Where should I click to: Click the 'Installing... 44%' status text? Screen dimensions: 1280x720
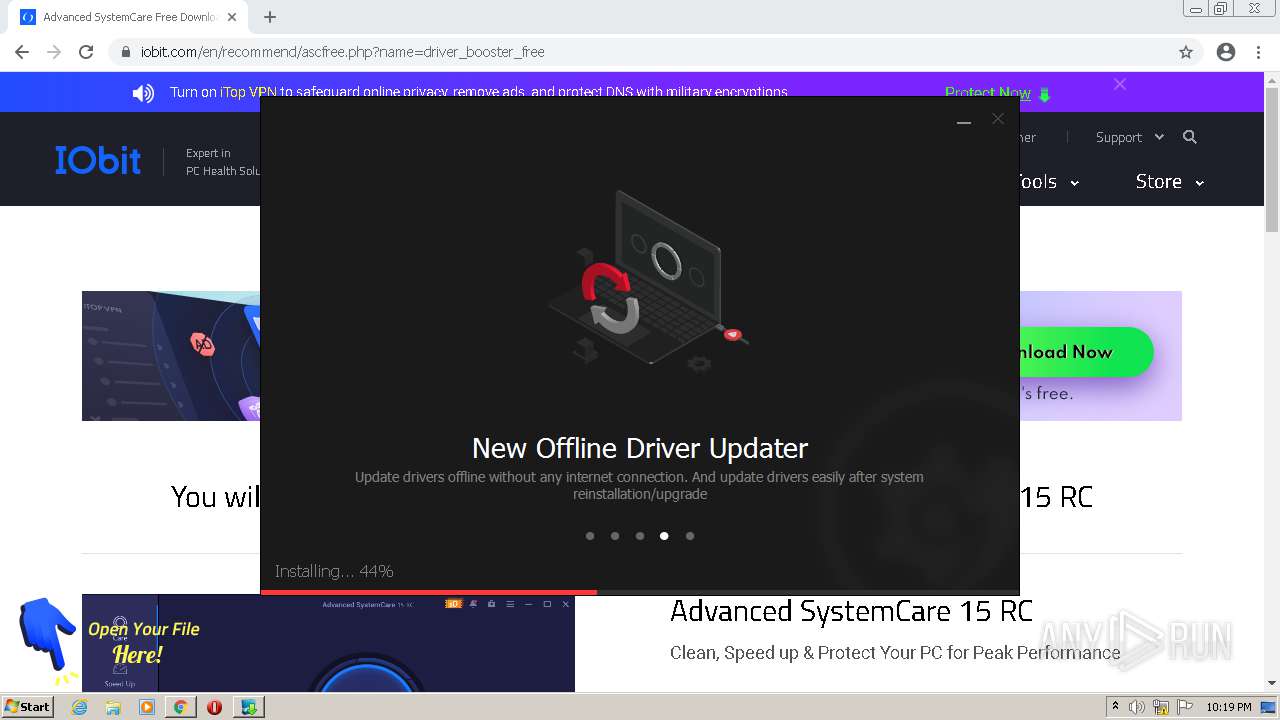click(x=334, y=571)
